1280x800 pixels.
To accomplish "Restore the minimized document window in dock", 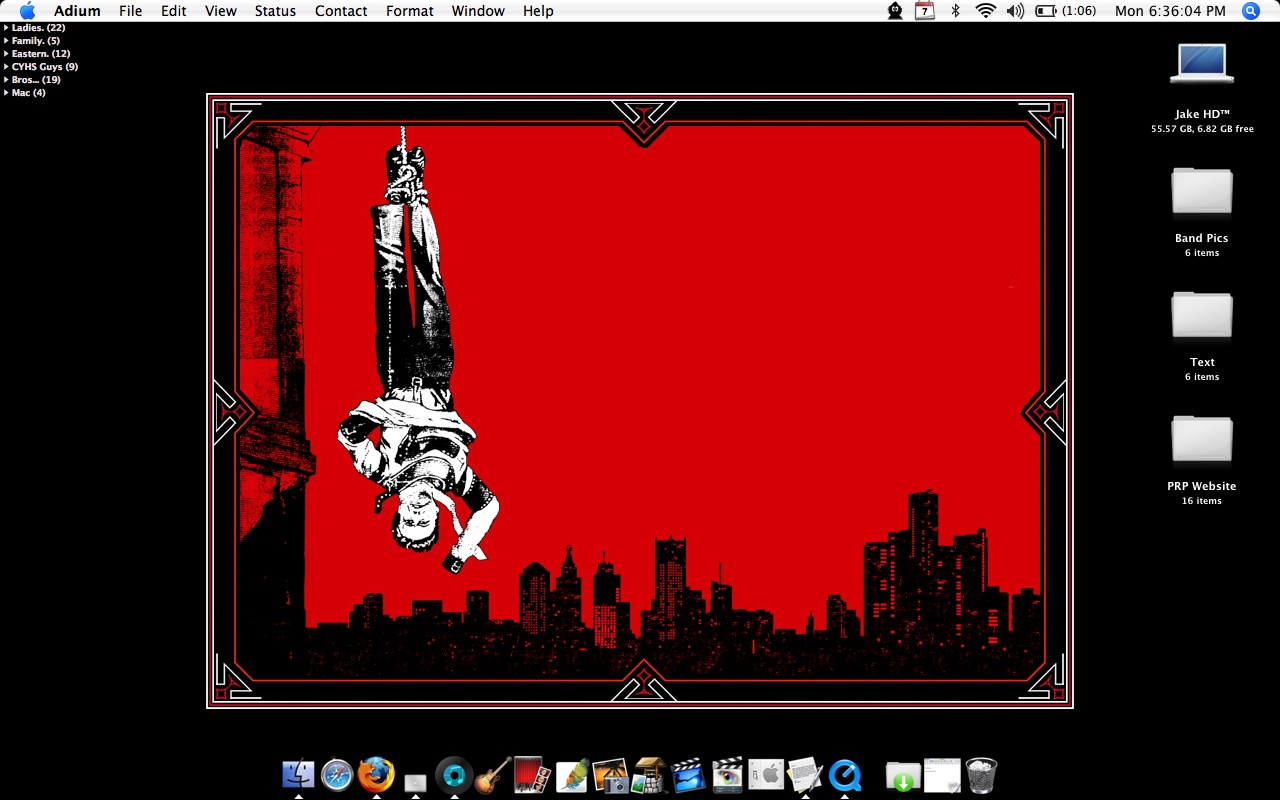I will 942,775.
